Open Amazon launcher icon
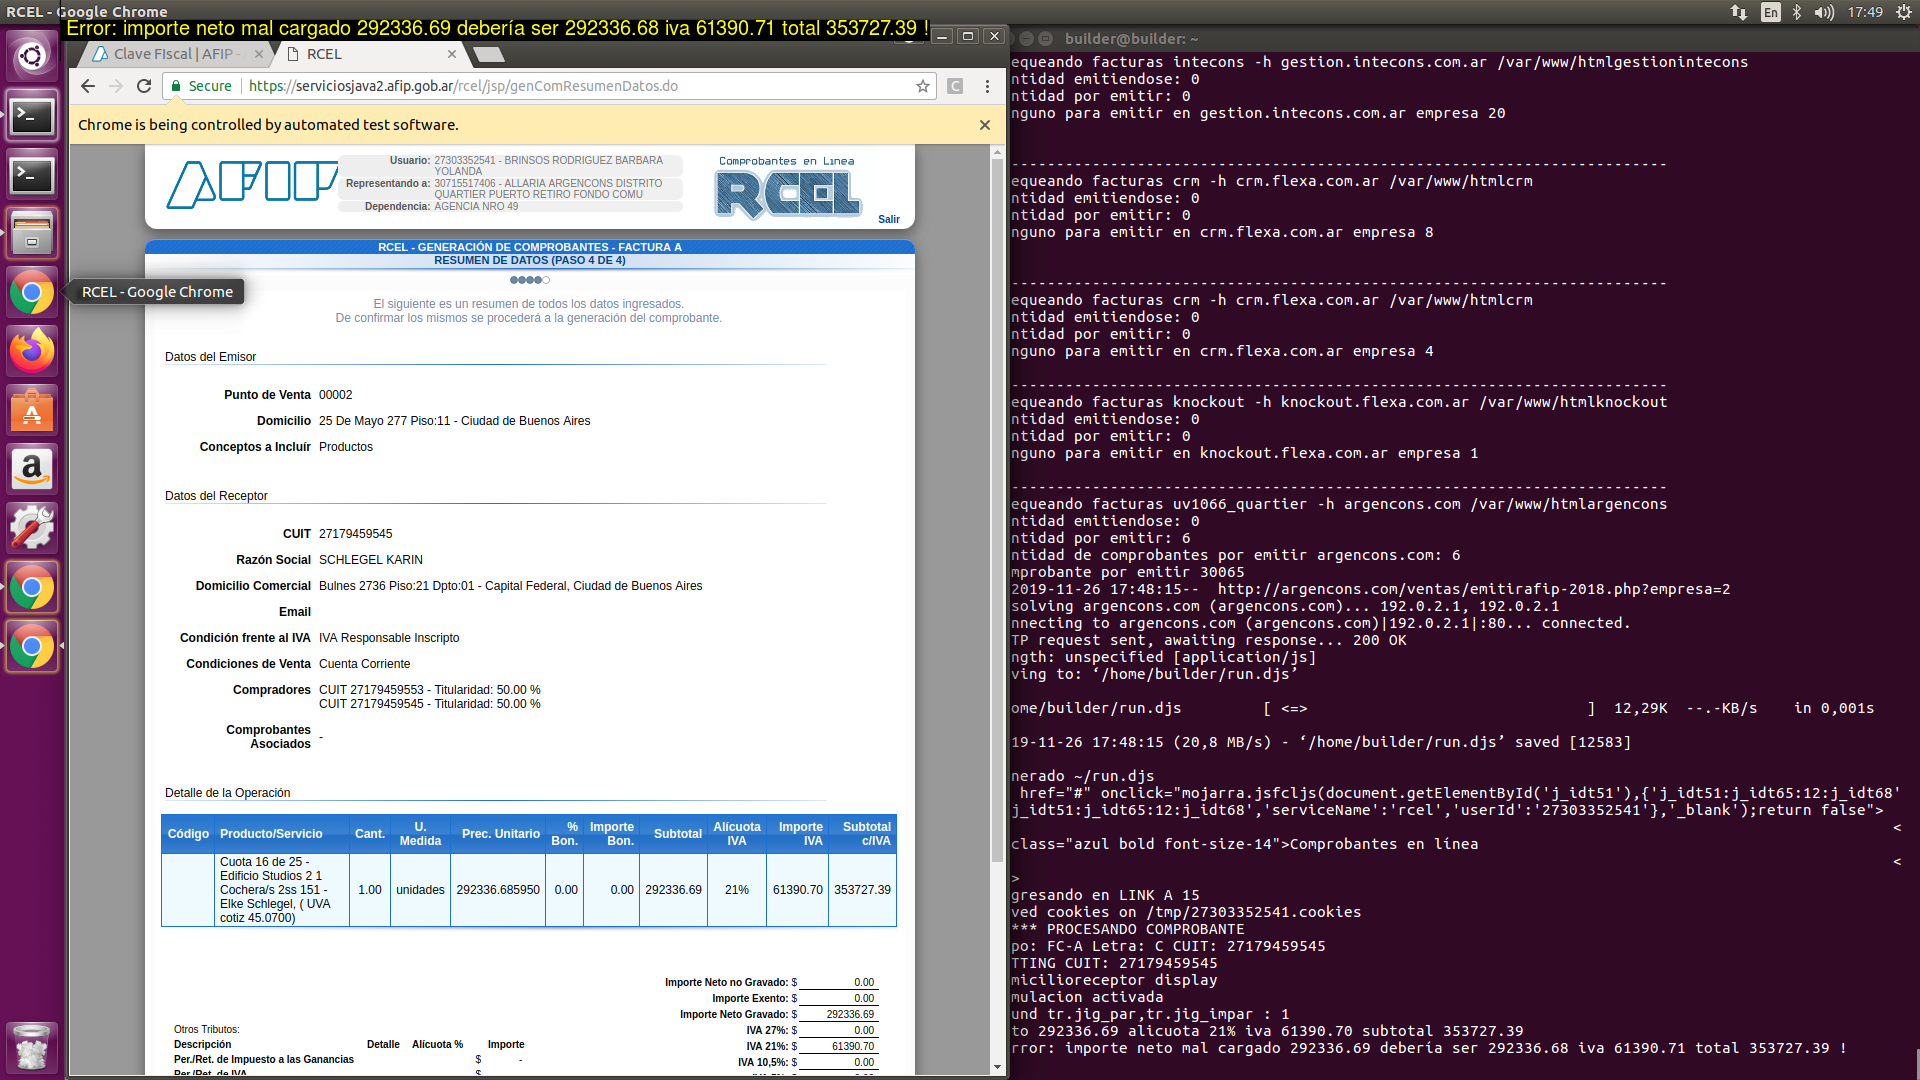The height and width of the screenshot is (1080, 1920). [x=32, y=469]
